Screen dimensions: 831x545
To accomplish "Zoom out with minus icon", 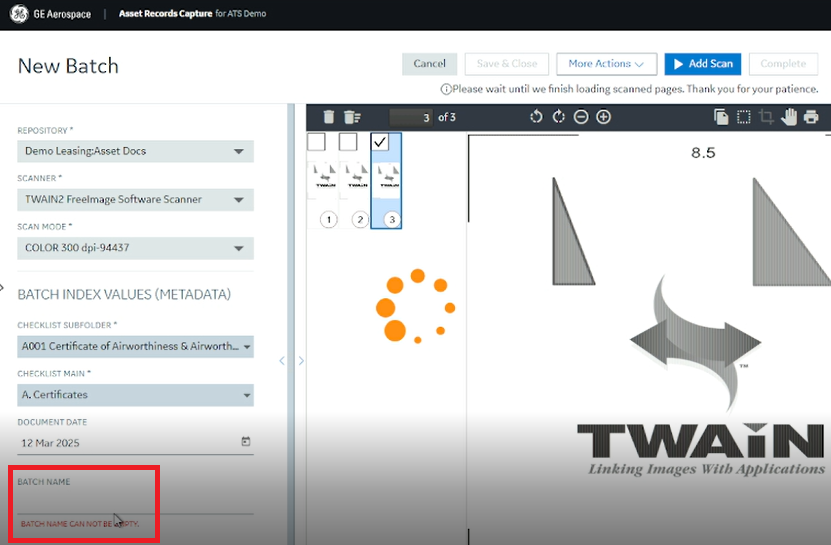I will [581, 117].
